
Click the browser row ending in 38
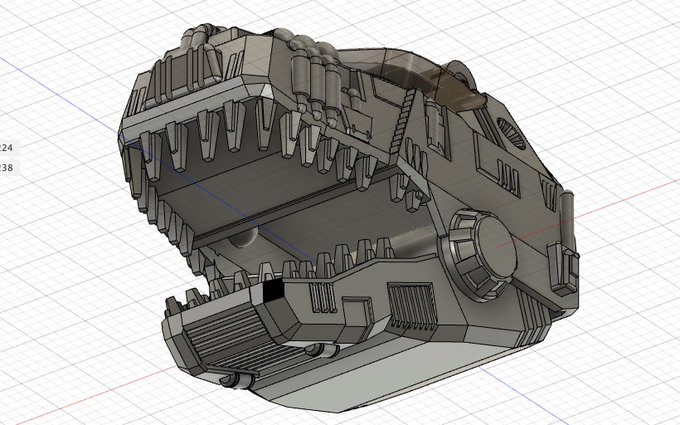(x=9, y=167)
